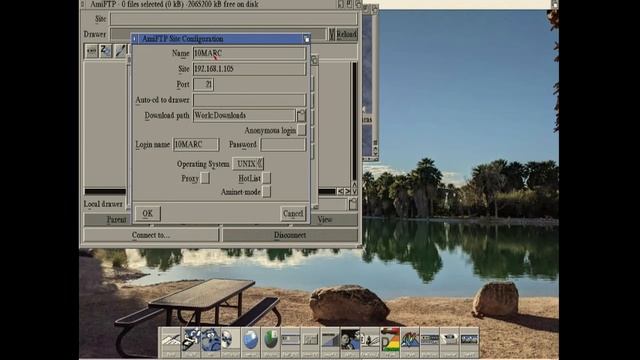Open the rainbow-striped P dock icon
The width and height of the screenshot is (640, 360).
(x=390, y=340)
